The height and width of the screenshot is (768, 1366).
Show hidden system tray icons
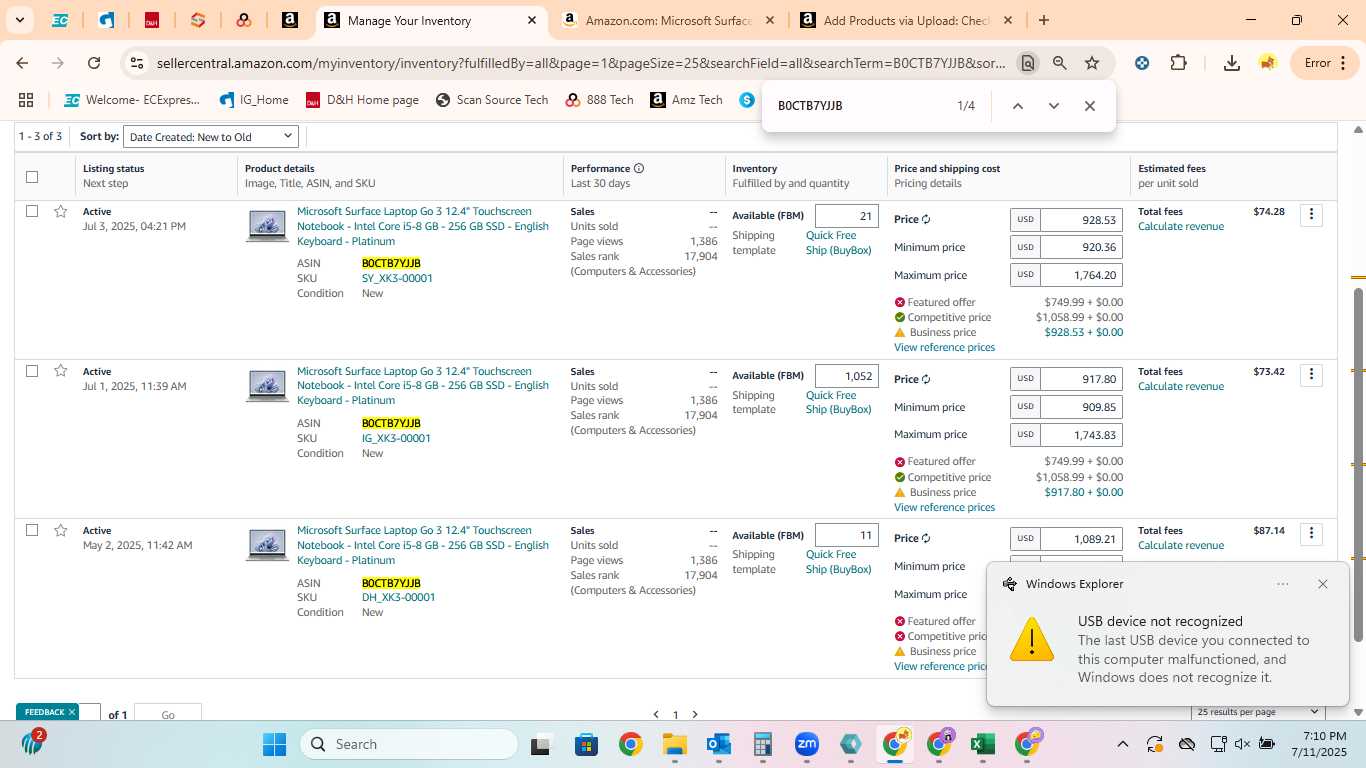coord(1122,744)
